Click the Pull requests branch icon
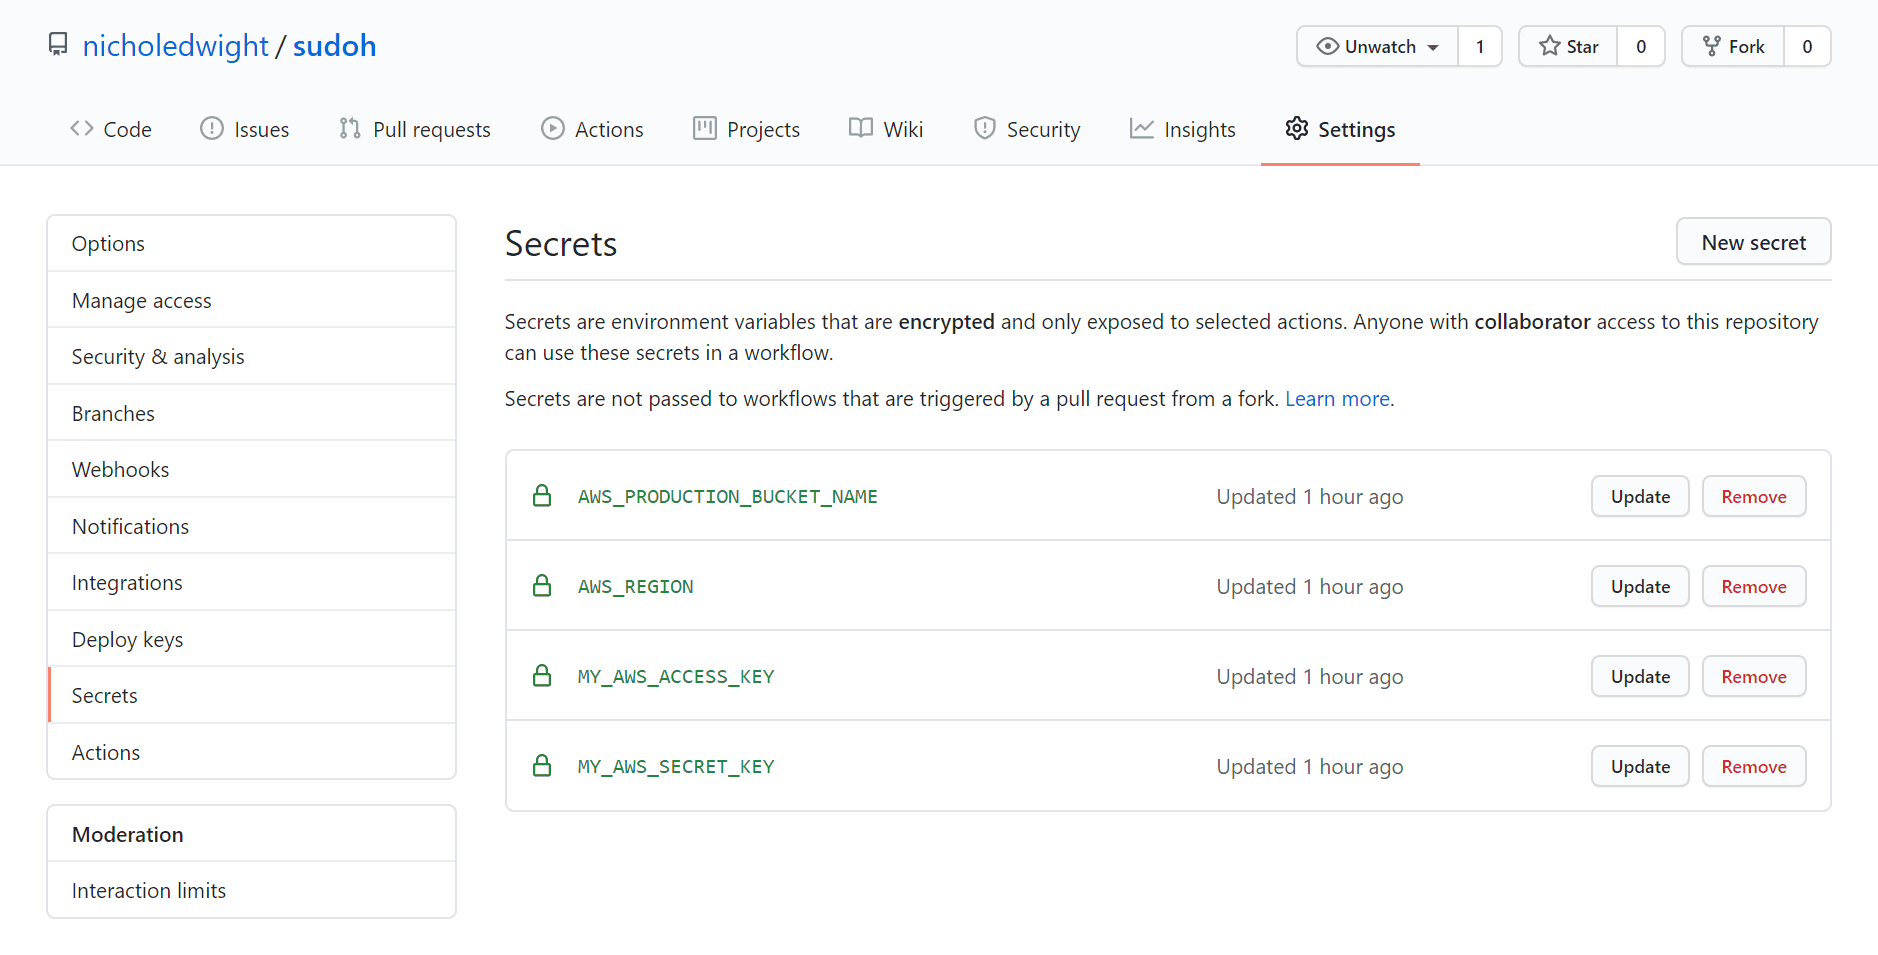 (349, 129)
